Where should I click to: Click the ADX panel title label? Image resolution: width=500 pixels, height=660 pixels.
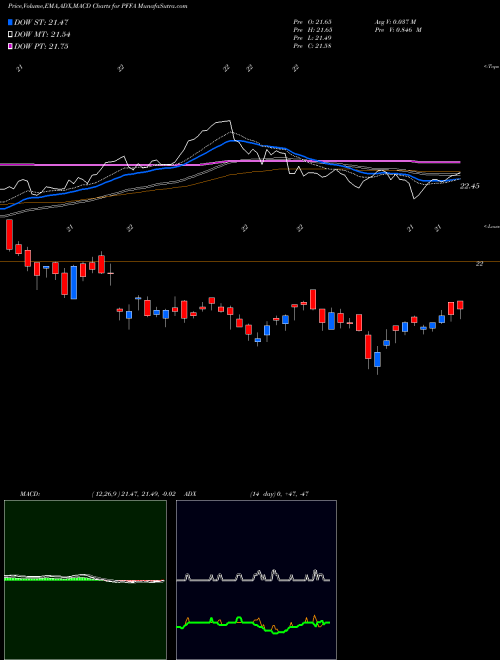point(191,494)
